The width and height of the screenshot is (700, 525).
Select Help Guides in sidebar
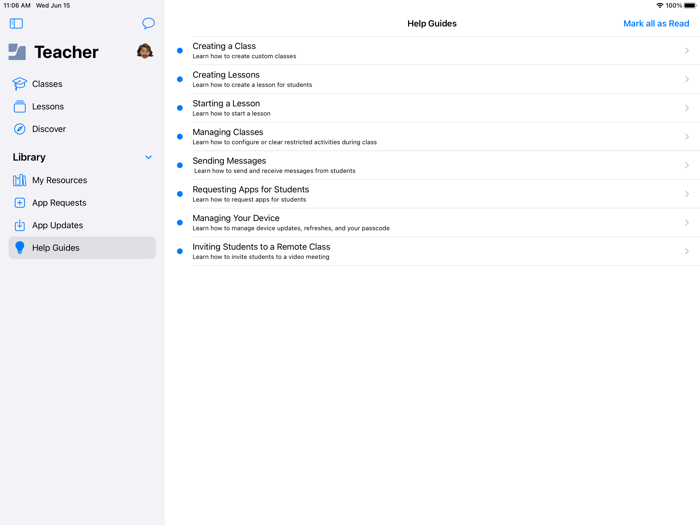click(x=82, y=247)
